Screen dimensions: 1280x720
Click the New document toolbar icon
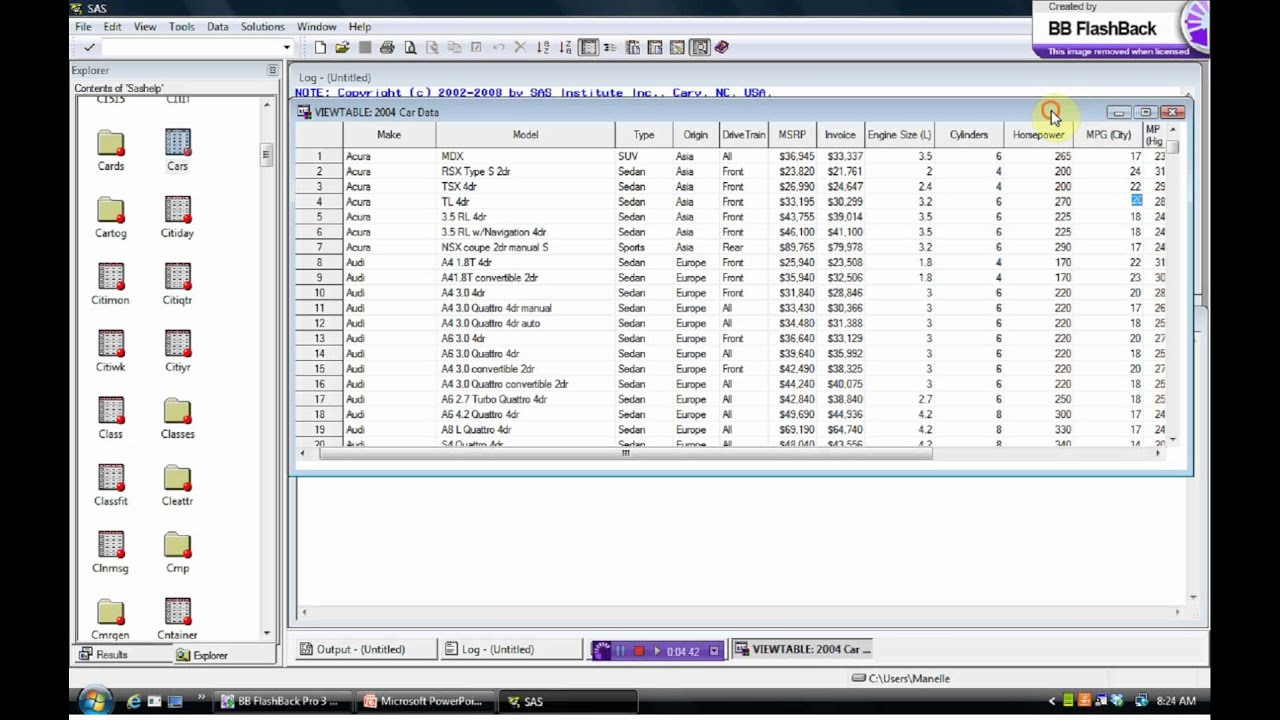point(320,47)
